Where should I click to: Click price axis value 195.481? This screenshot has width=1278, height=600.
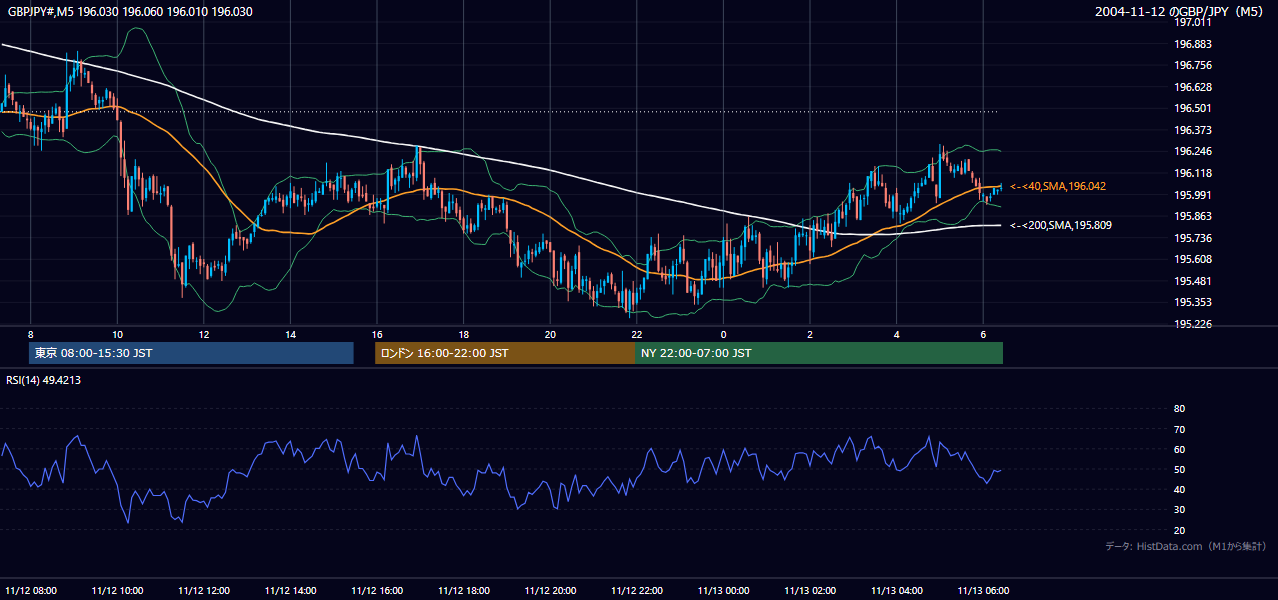tap(1193, 281)
